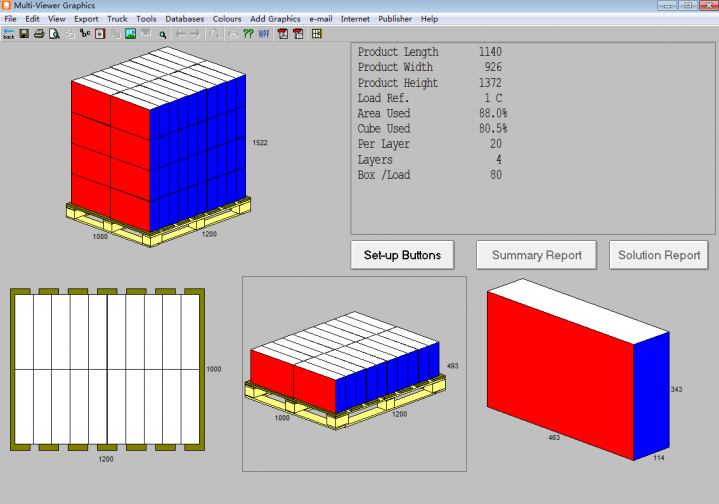Open the Publisher menu

[x=395, y=19]
